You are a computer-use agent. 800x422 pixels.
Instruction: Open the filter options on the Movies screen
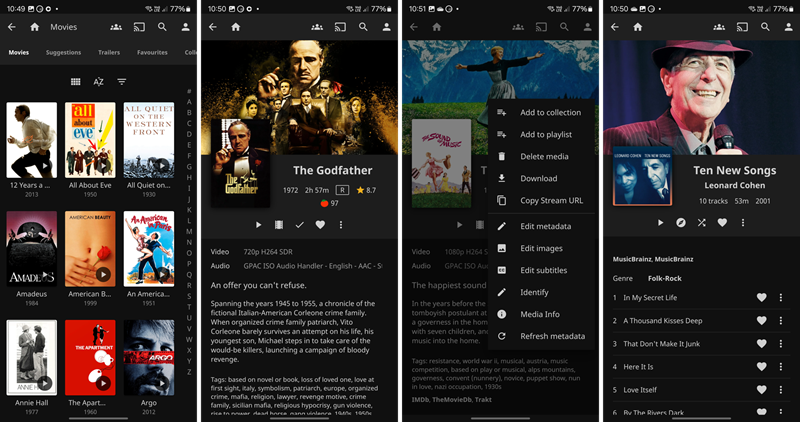coord(122,81)
